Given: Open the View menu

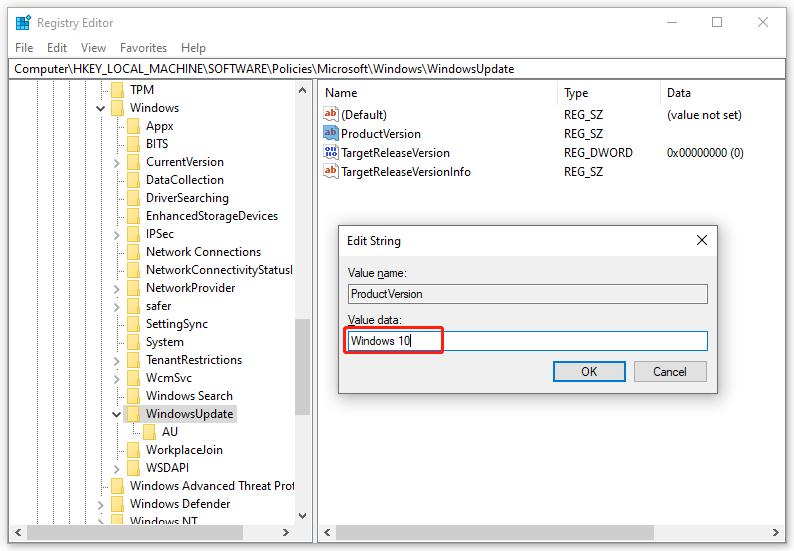Looking at the screenshot, I should click(93, 48).
